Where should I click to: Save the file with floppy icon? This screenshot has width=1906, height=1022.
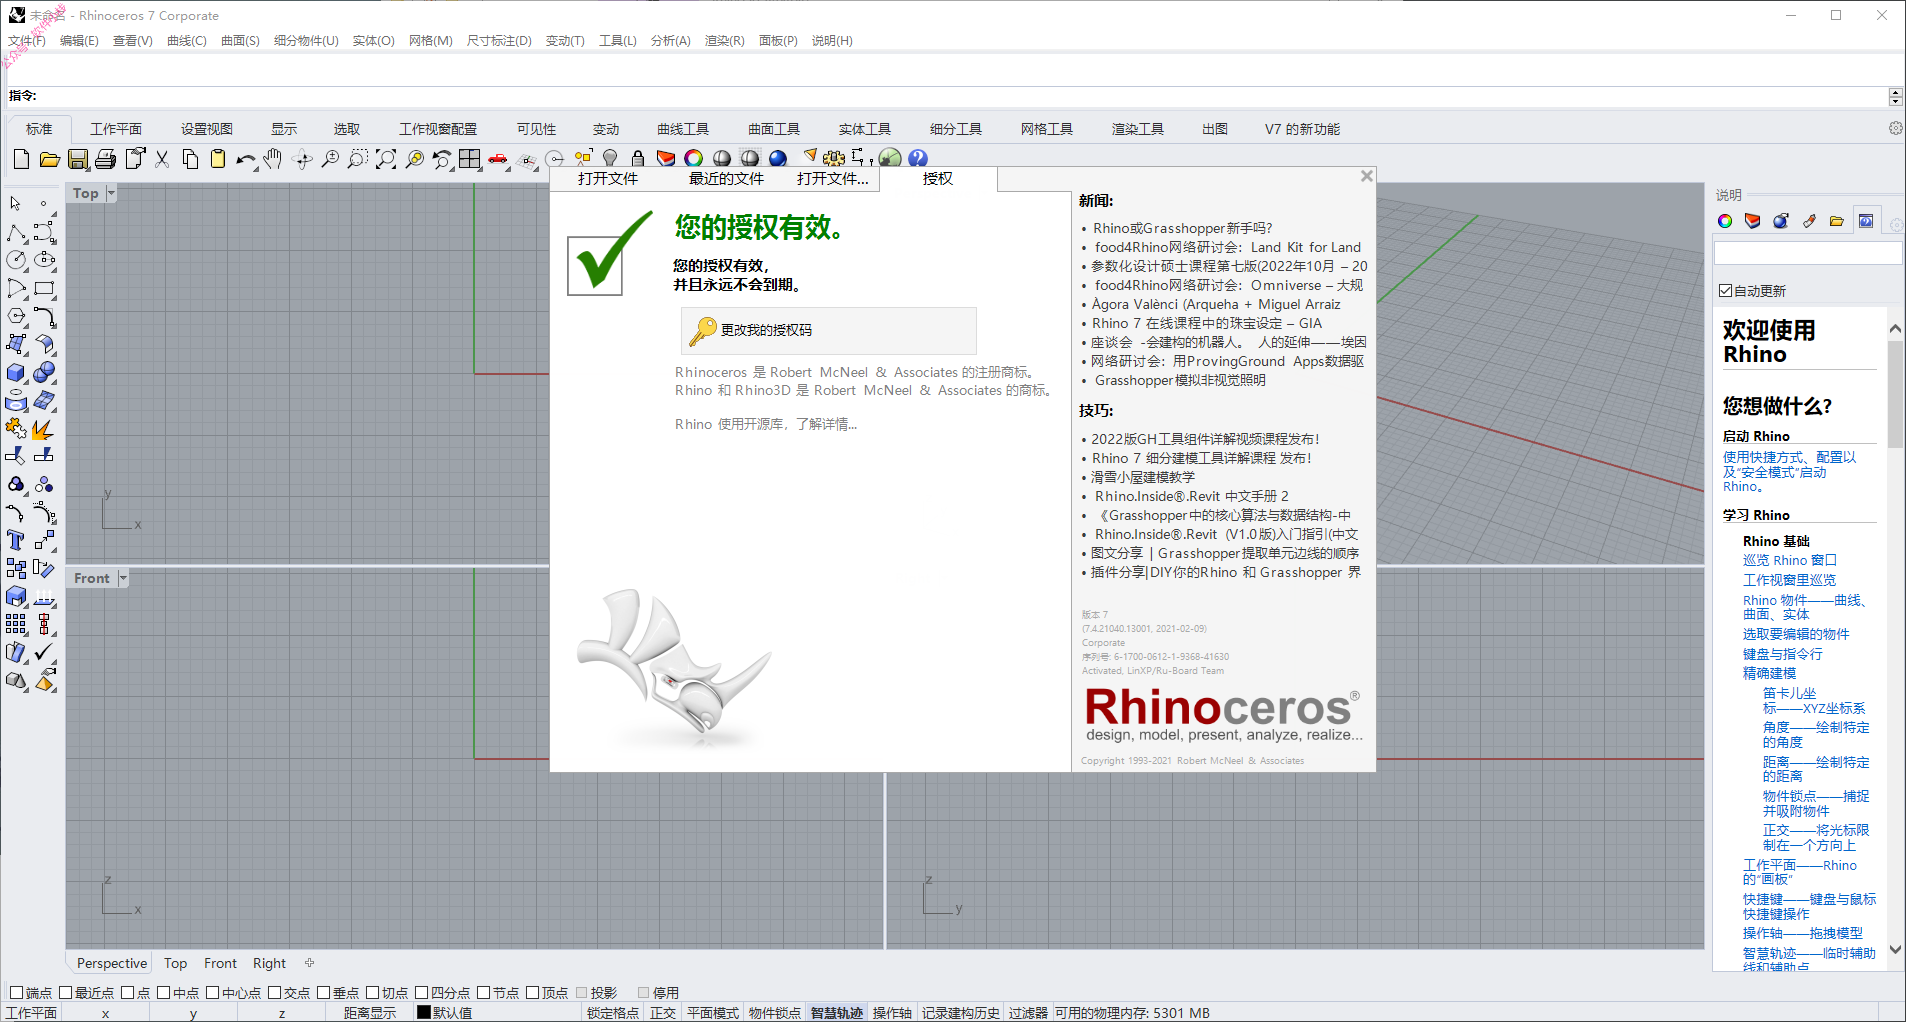[x=77, y=159]
